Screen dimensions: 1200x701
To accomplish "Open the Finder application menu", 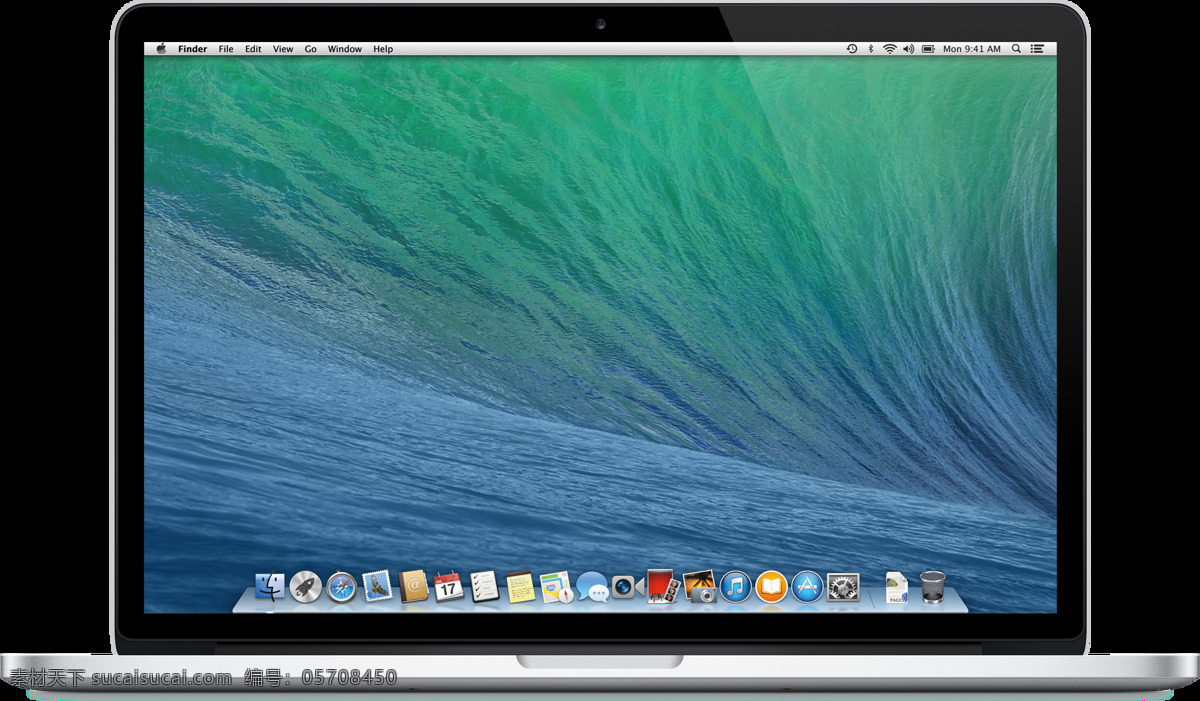I will click(x=193, y=49).
